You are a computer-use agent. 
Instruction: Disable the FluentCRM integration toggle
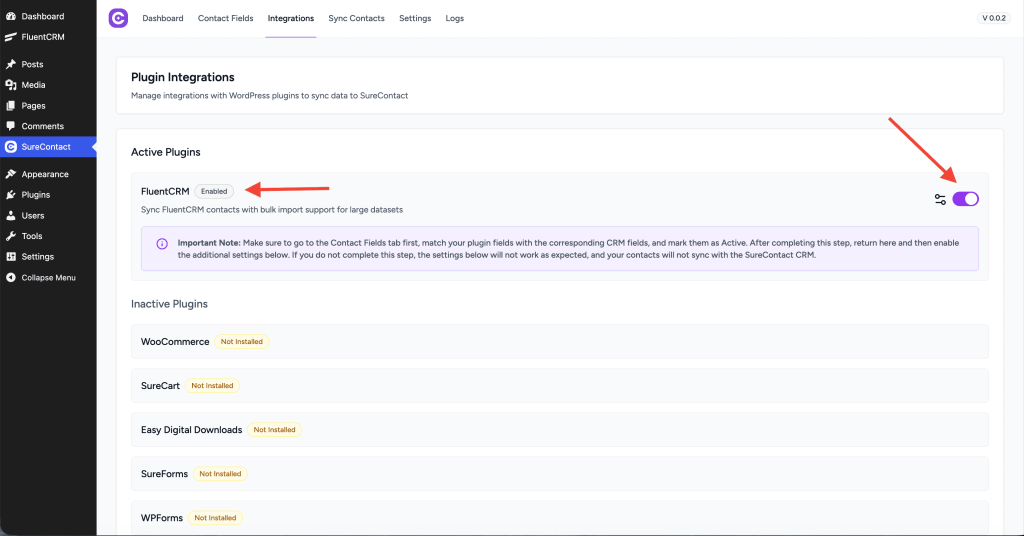[x=965, y=199]
